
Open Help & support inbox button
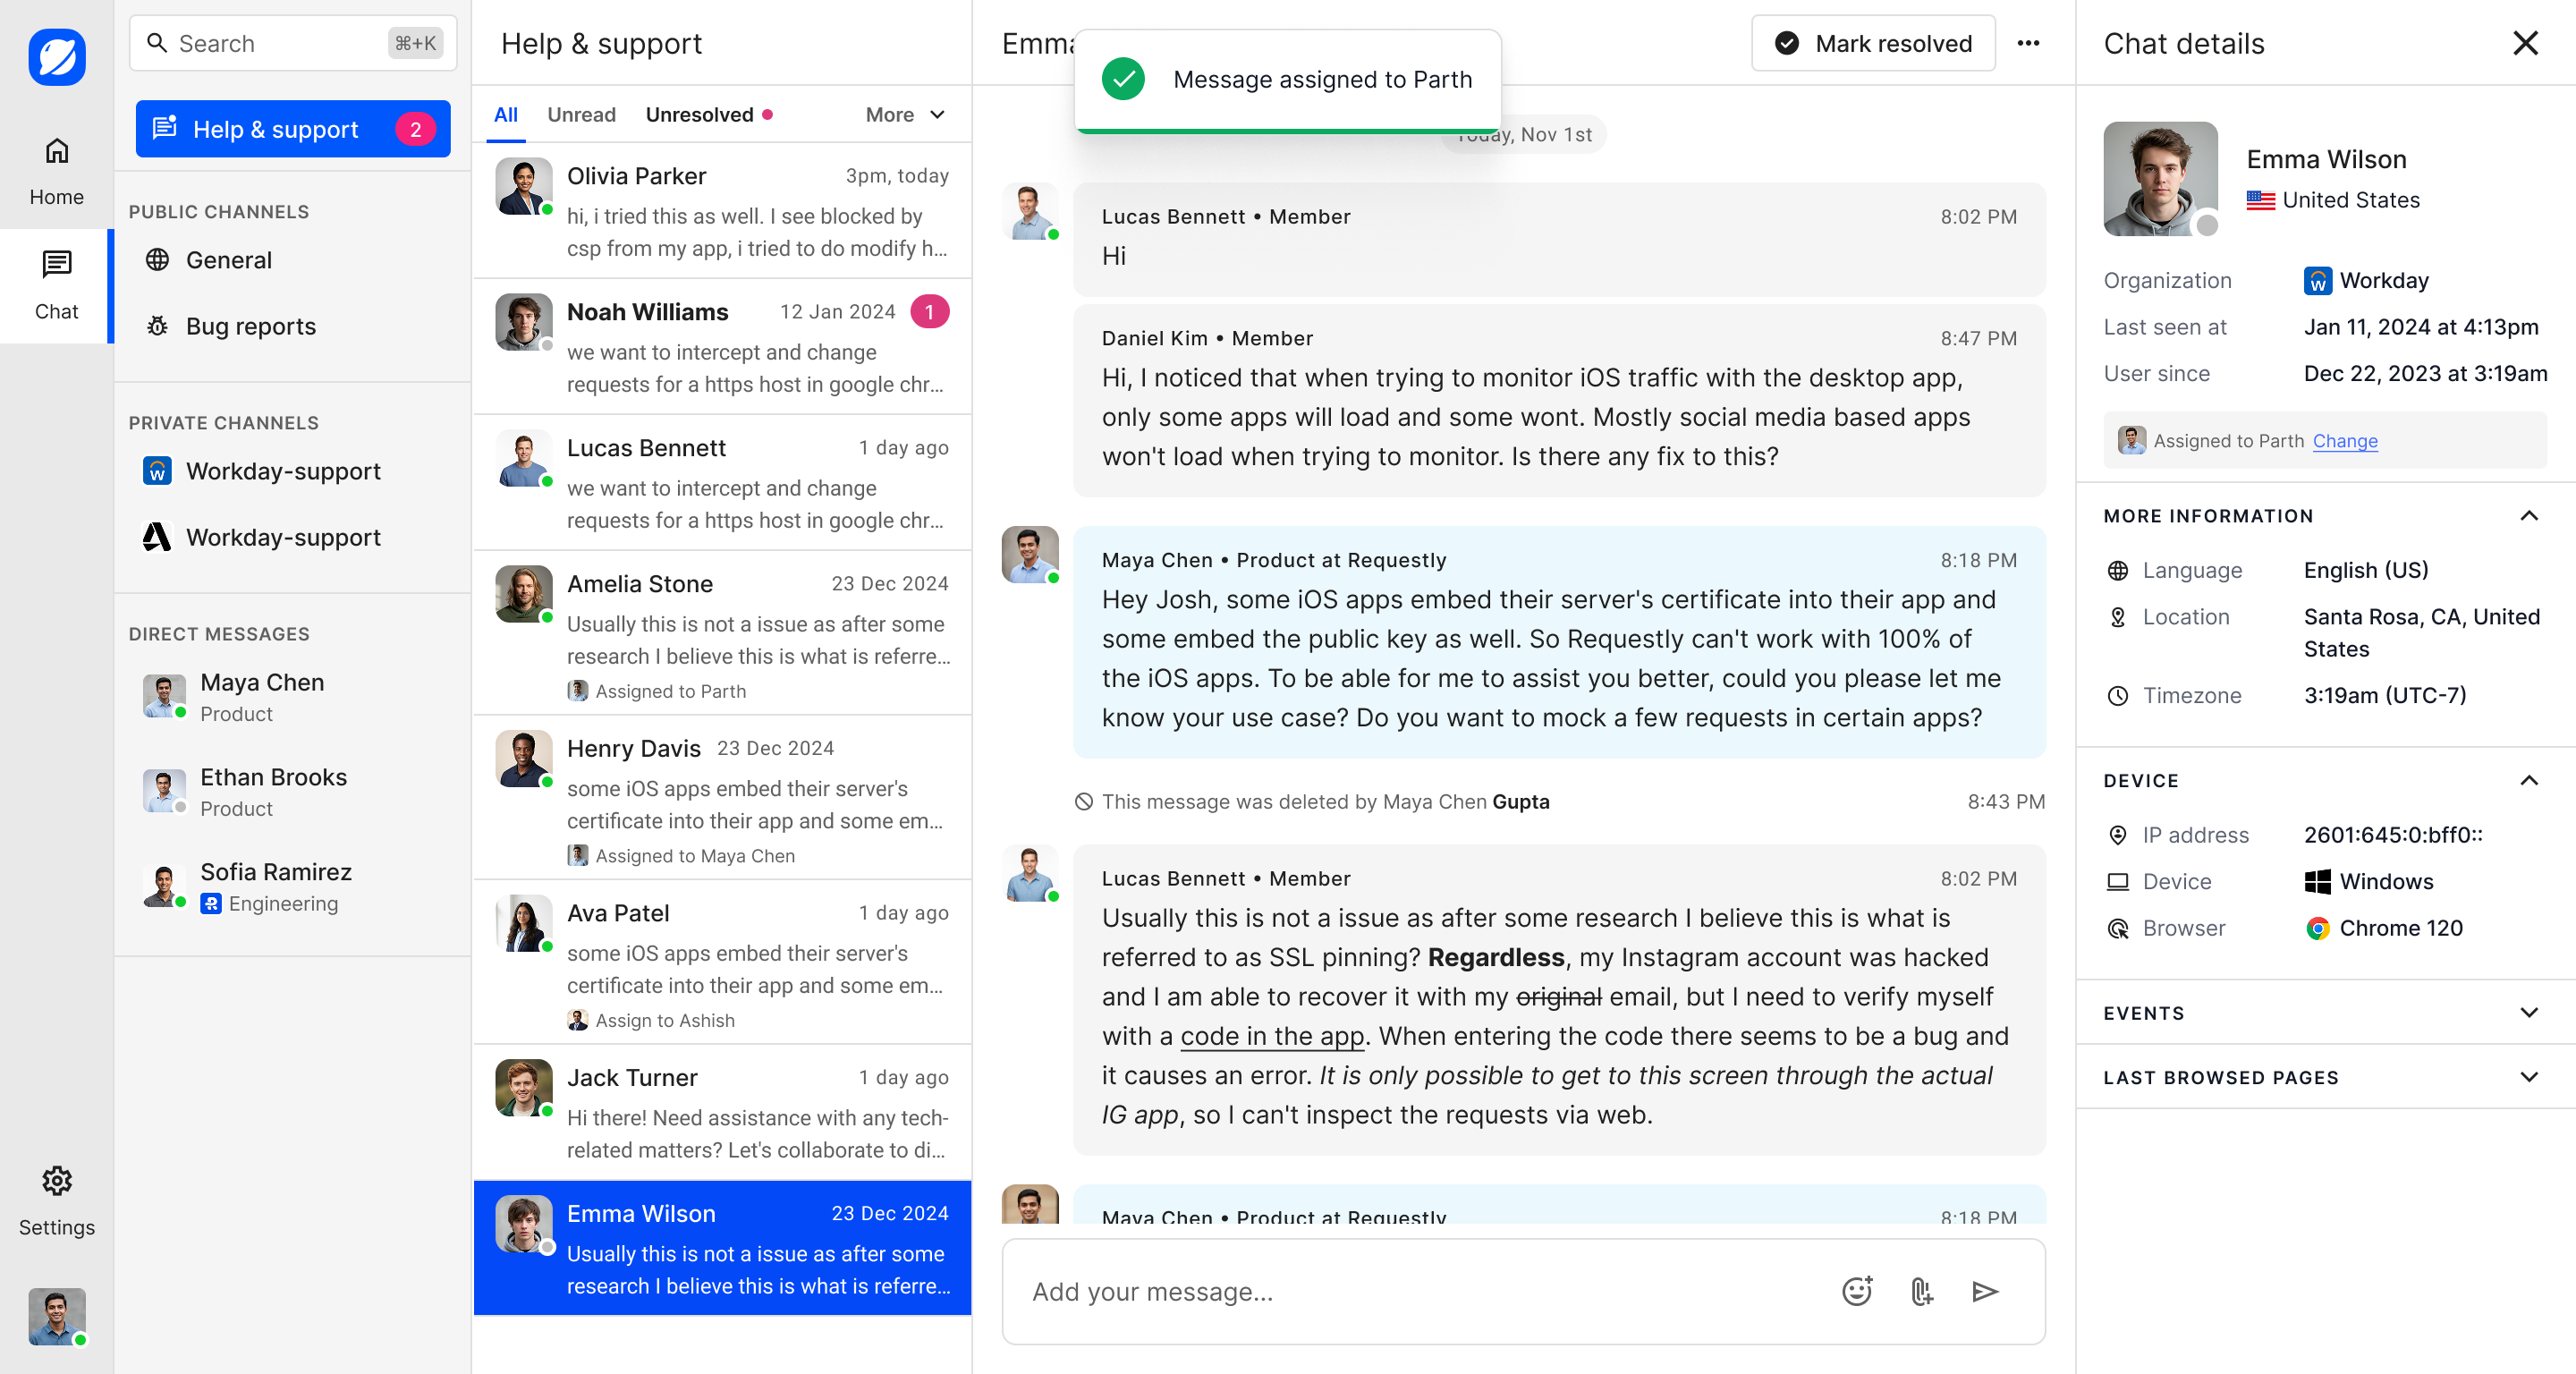(x=293, y=129)
